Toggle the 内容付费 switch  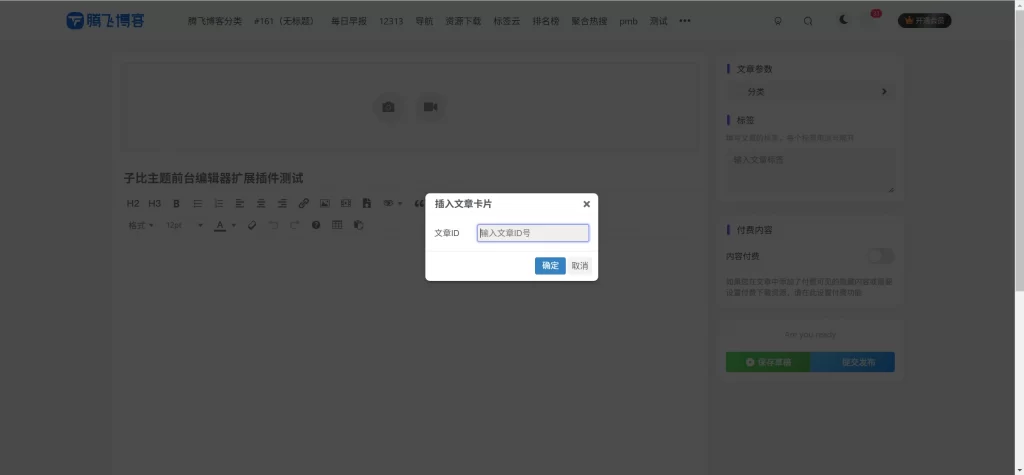tap(880, 257)
